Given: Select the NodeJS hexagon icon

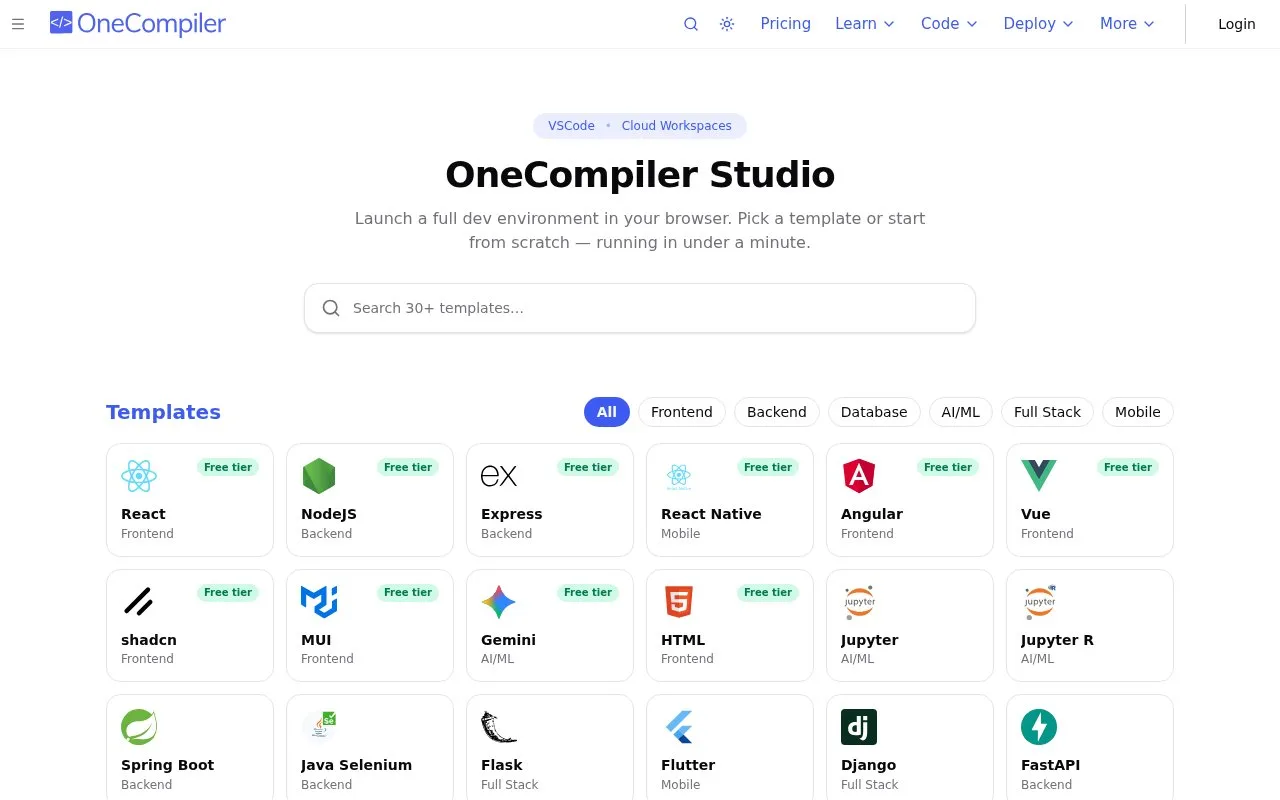Looking at the screenshot, I should pyautogui.click(x=319, y=476).
